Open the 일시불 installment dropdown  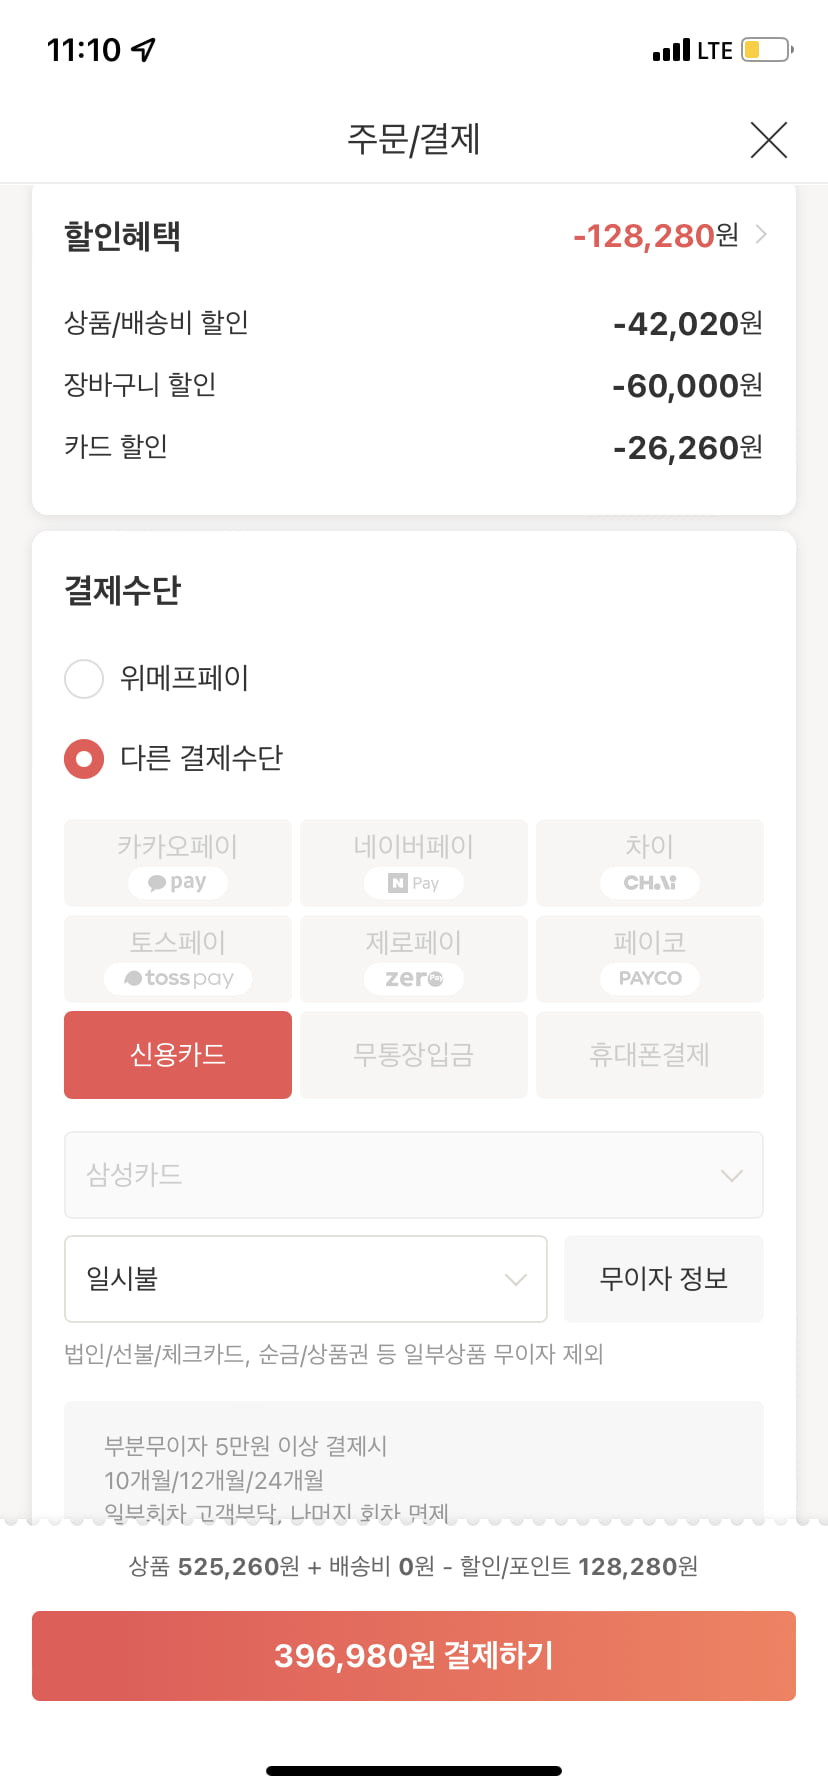[306, 1279]
